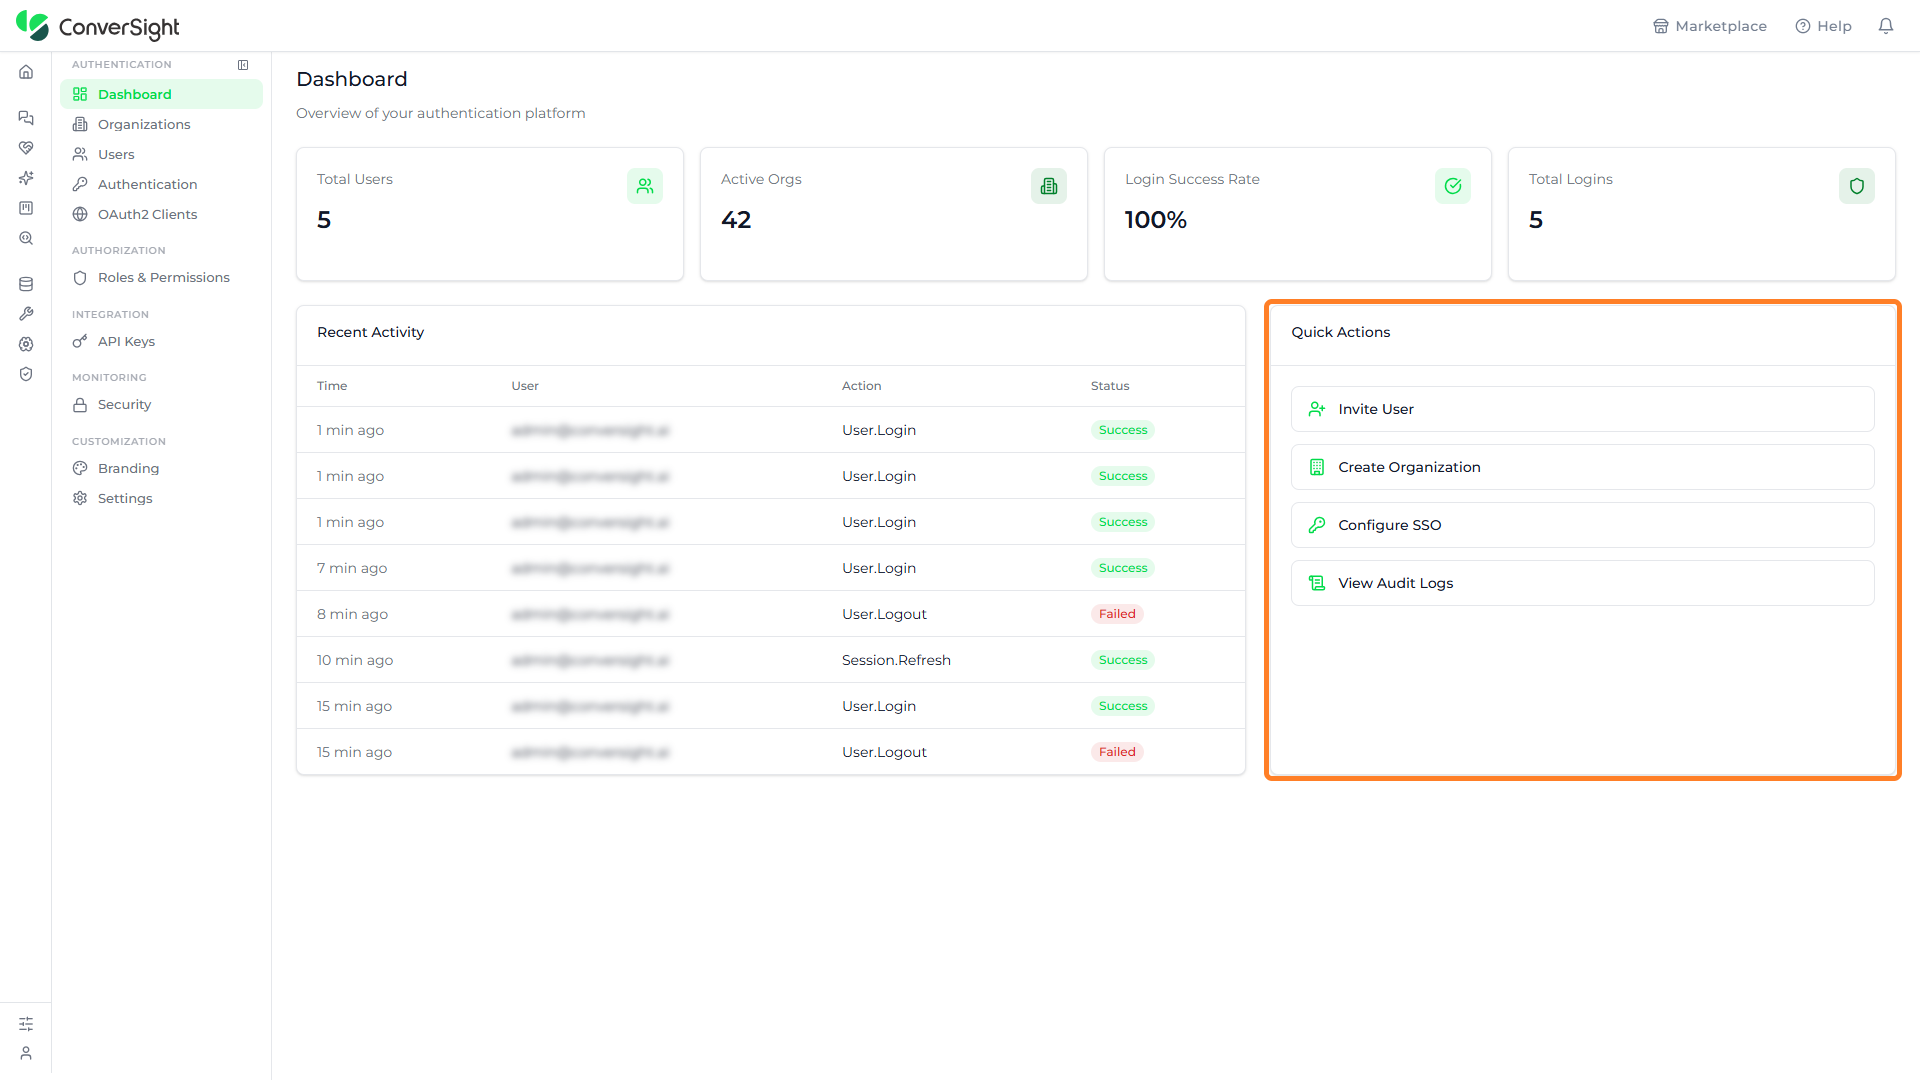Open the chat bubbles icon in rail
The height and width of the screenshot is (1080, 1920).
pyautogui.click(x=26, y=118)
